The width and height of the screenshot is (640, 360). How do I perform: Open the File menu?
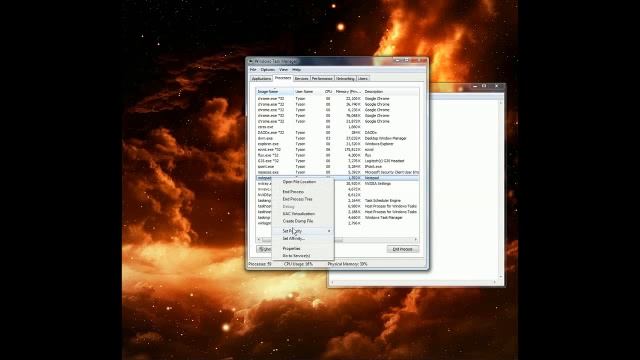point(253,70)
